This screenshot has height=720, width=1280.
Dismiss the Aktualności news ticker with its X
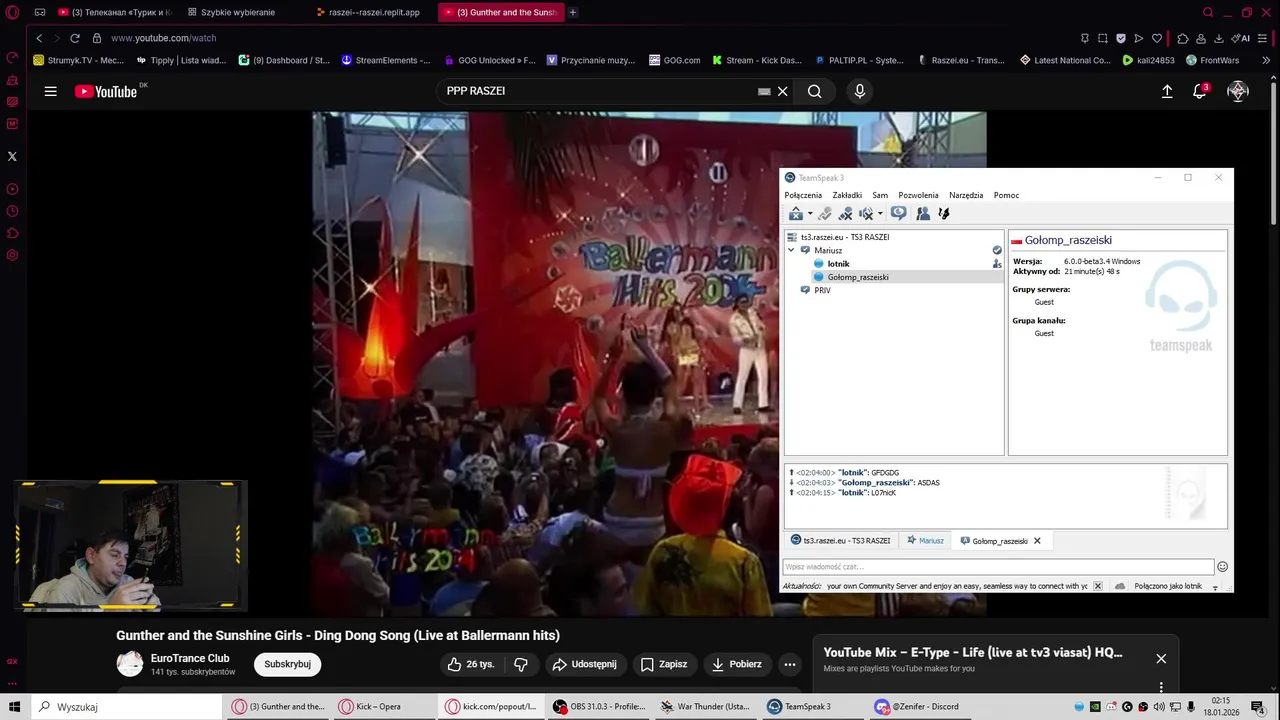1097,586
